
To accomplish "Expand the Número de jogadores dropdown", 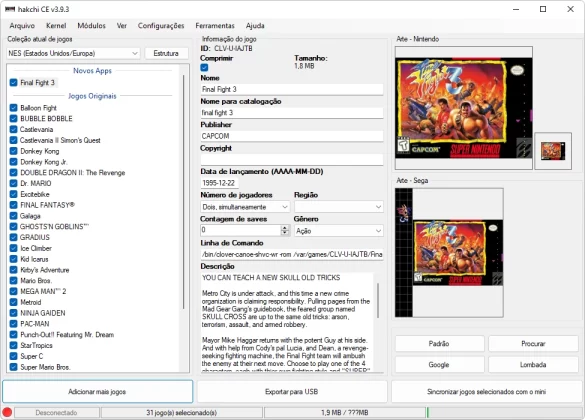I will click(x=245, y=207).
